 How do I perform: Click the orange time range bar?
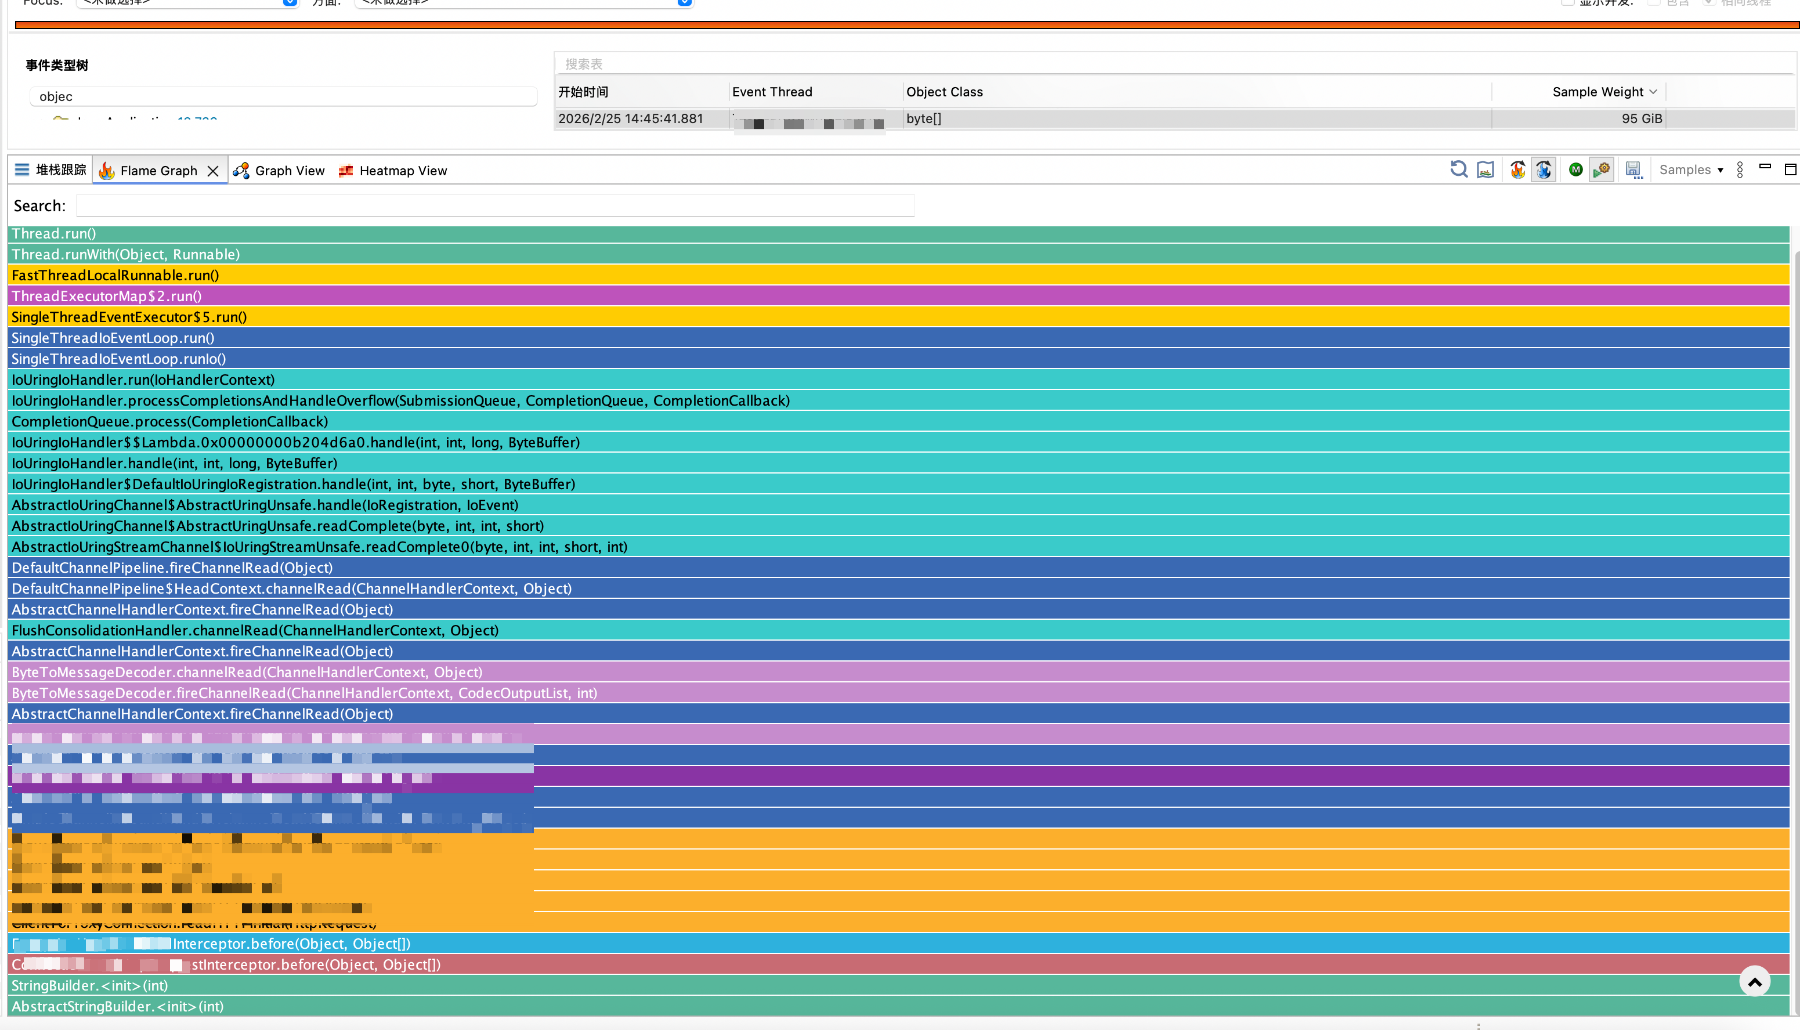(x=900, y=25)
